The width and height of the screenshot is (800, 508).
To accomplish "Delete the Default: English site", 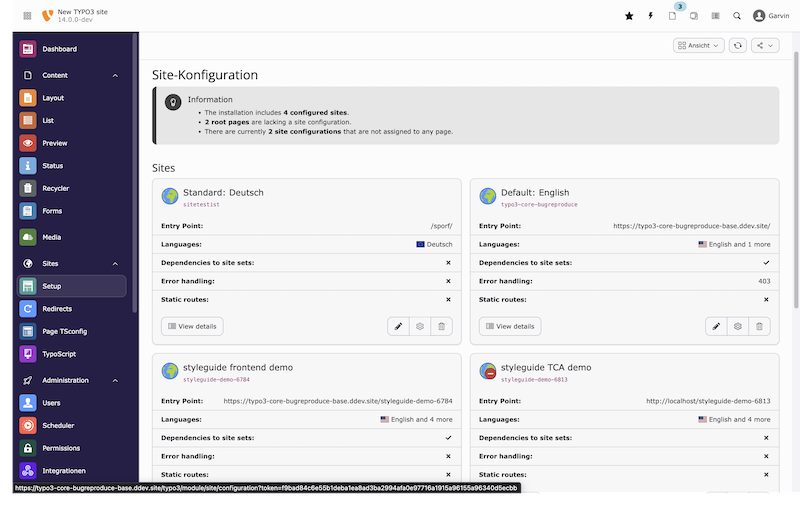I will tap(760, 326).
